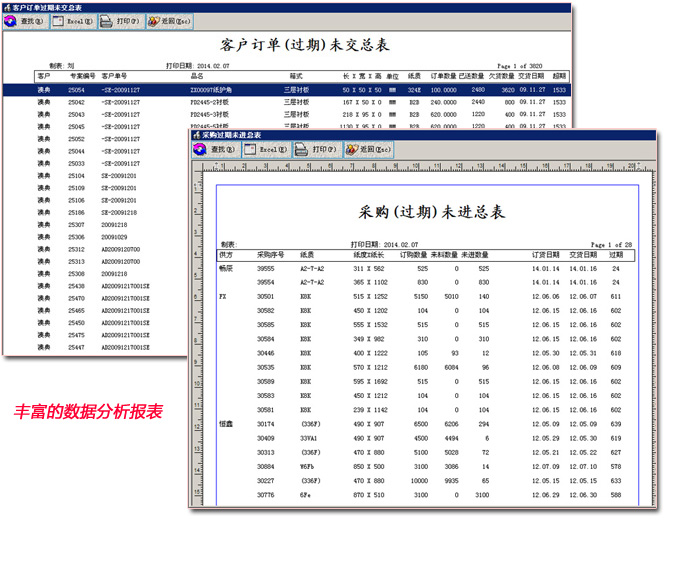Click 返回 (Esc) in purchase report window
This screenshot has height=567, width=680.
tap(367, 149)
